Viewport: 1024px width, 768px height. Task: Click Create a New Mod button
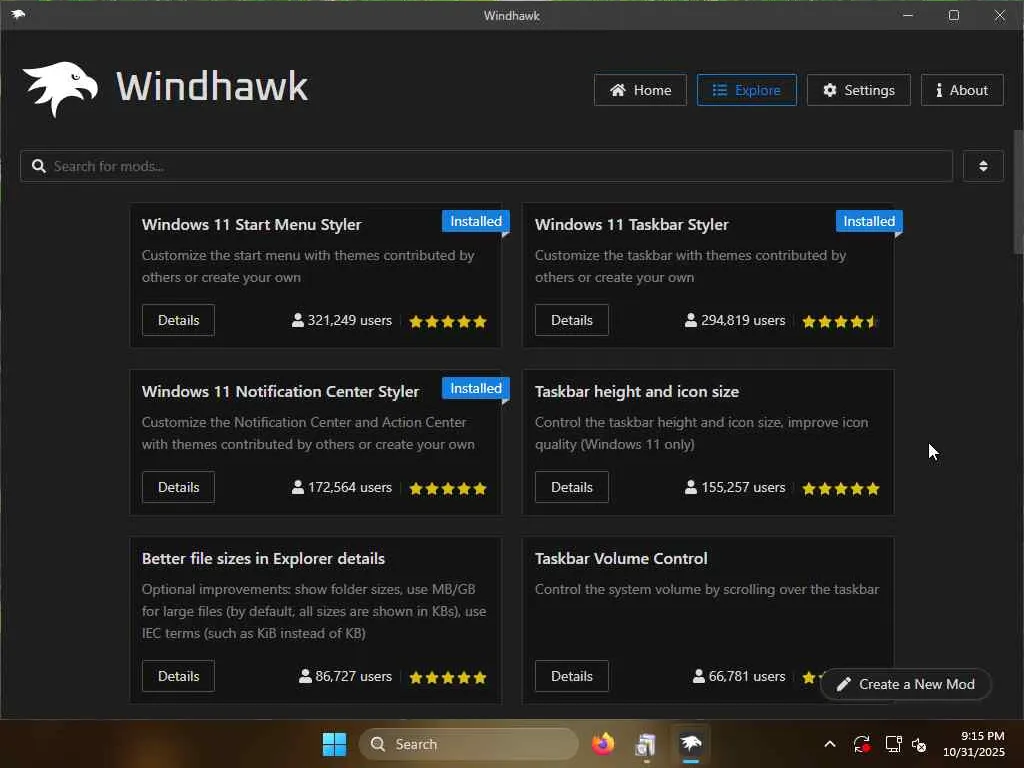pyautogui.click(x=906, y=684)
